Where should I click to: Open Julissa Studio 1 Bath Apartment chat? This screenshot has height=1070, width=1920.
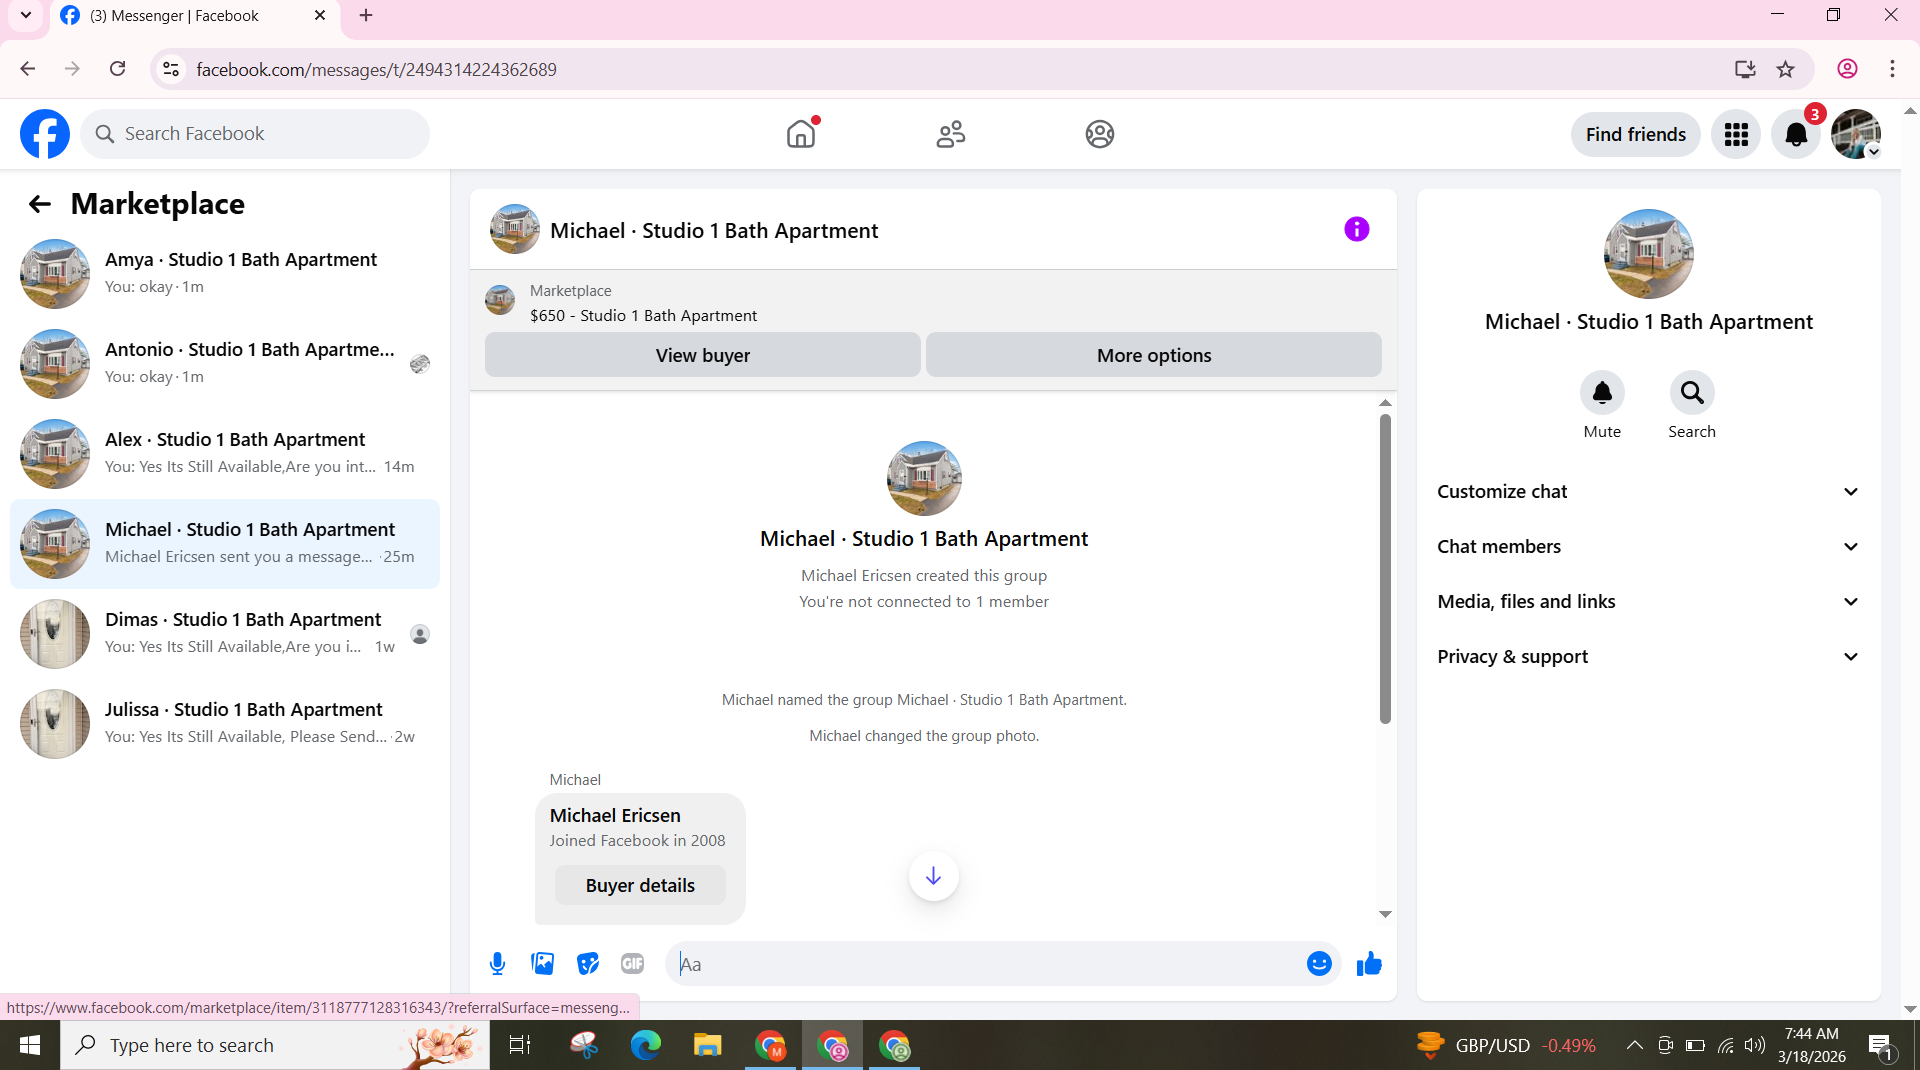225,724
